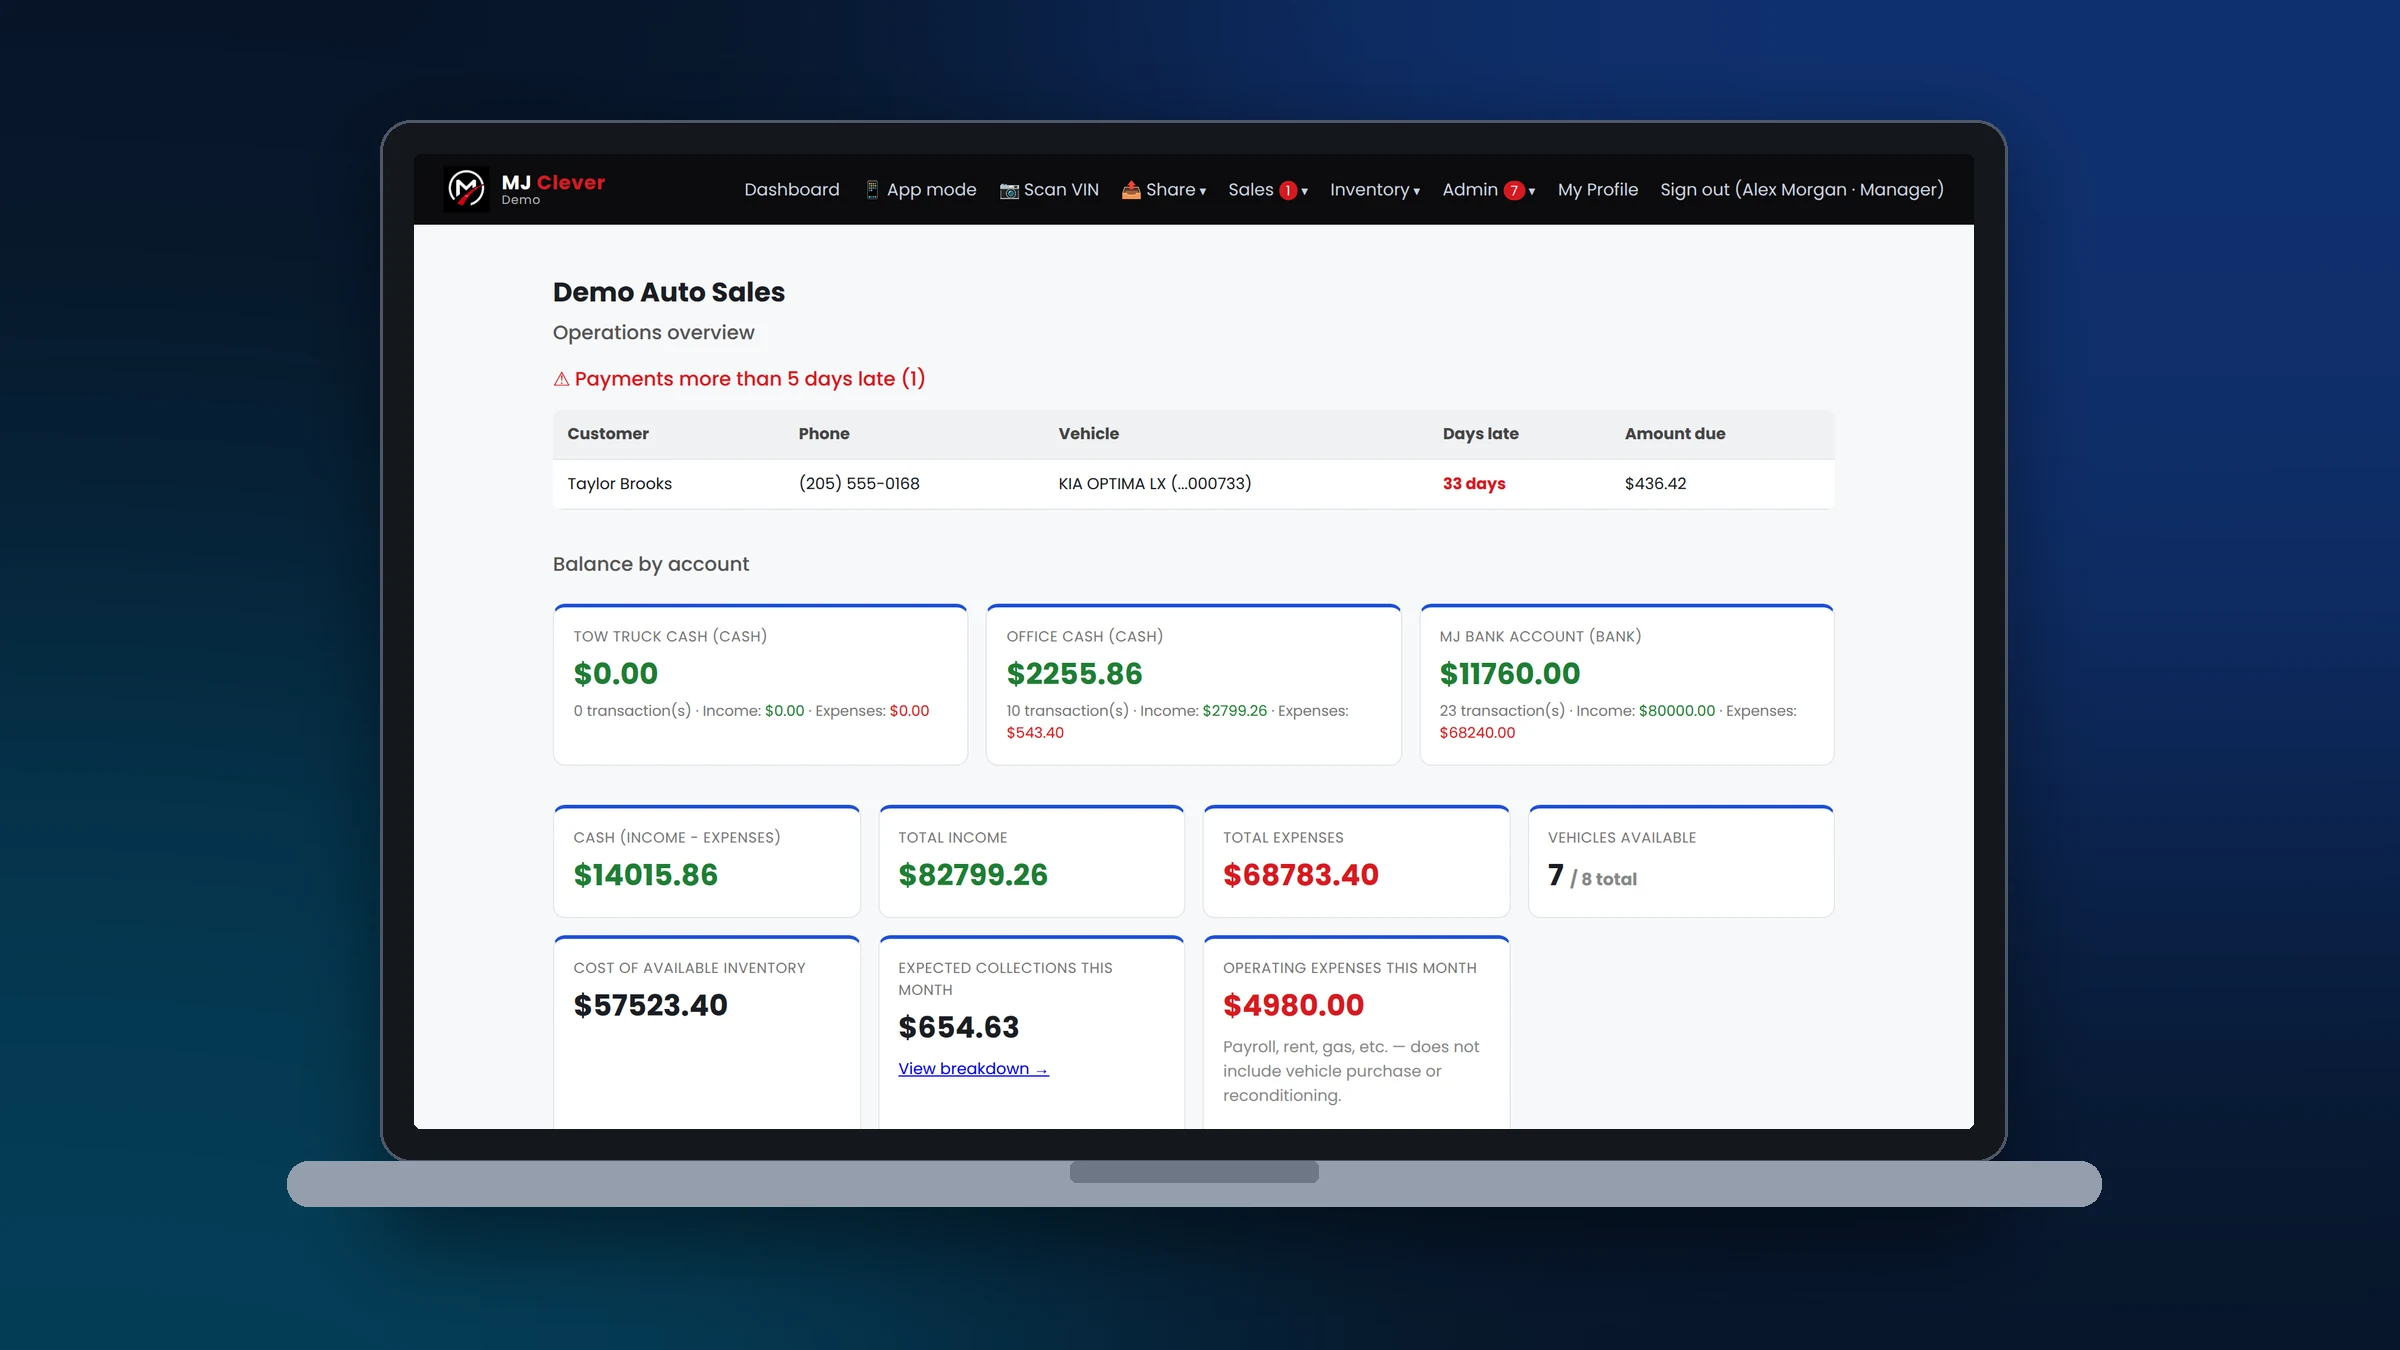Switch to App mode
Viewport: 2400px width, 1350px height.
coord(920,190)
